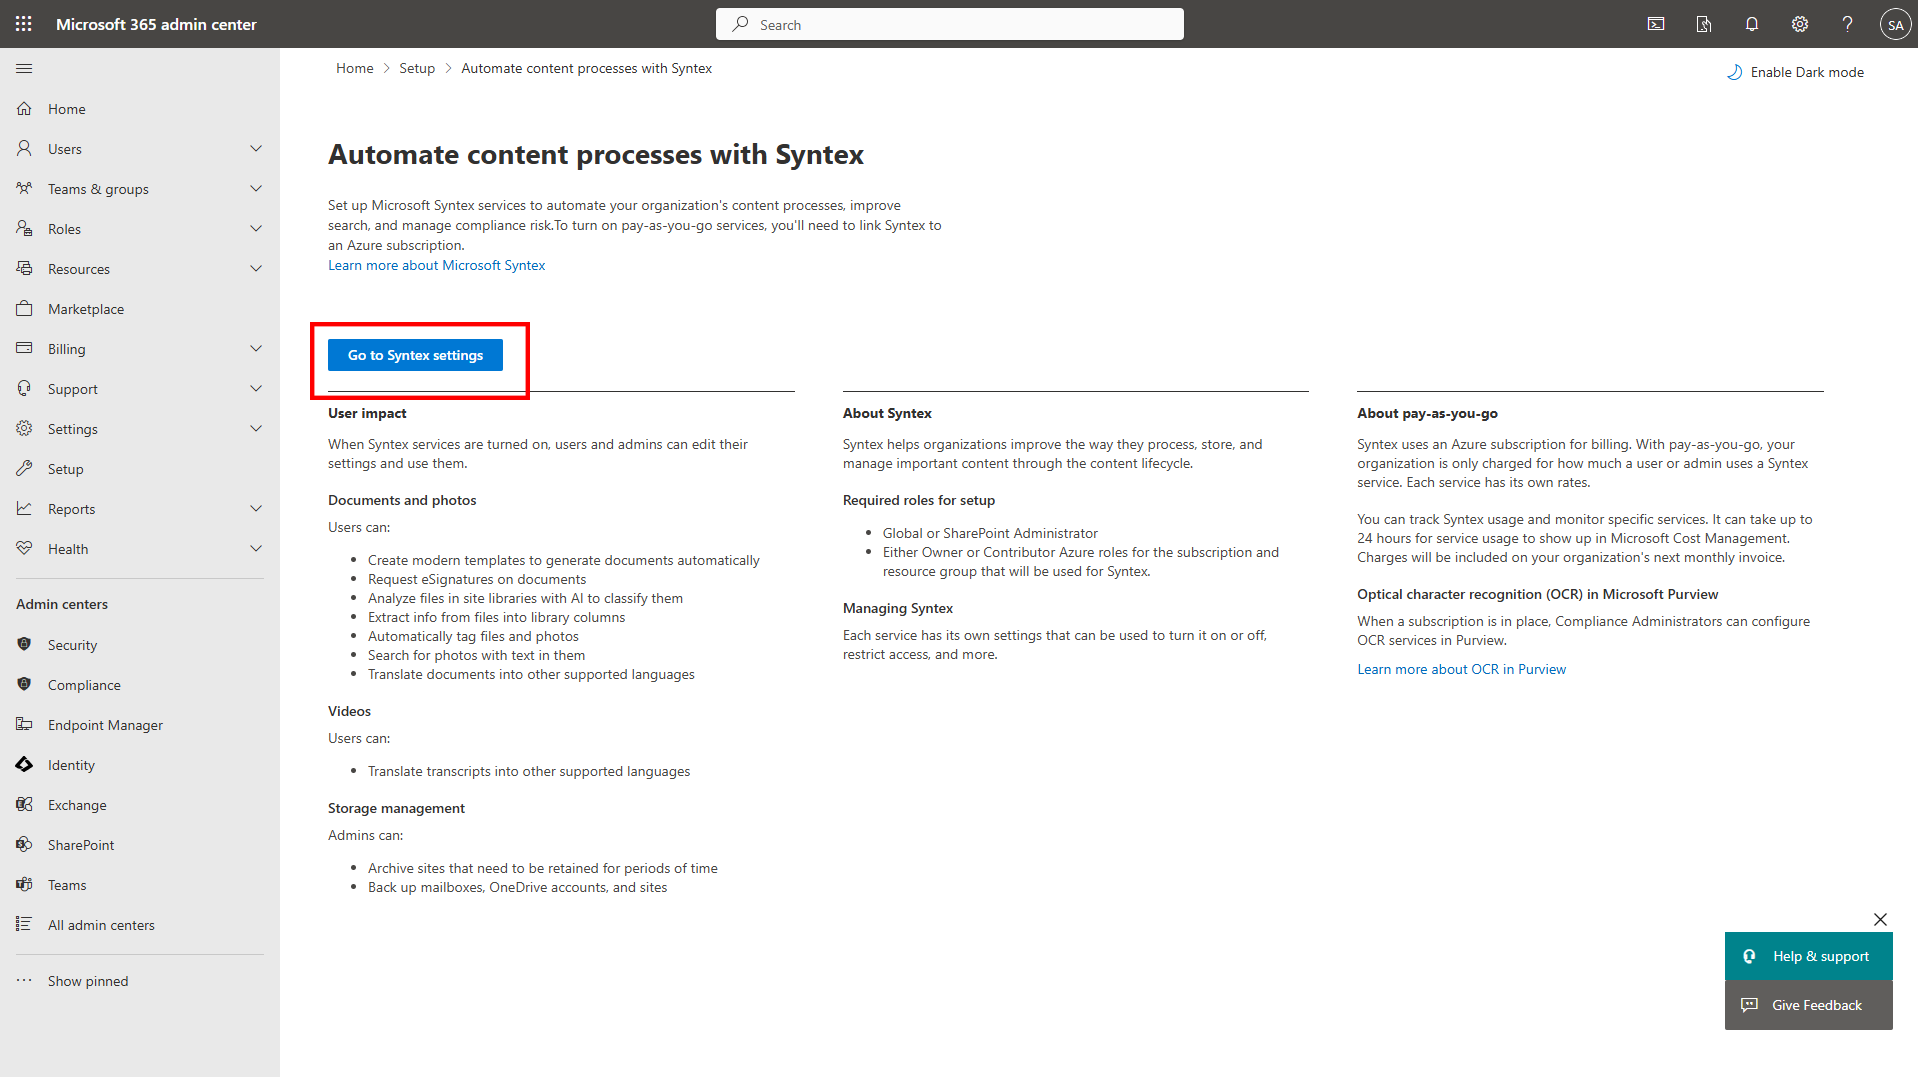Click the Health heart icon
Screen dimensions: 1918x1078
click(24, 549)
